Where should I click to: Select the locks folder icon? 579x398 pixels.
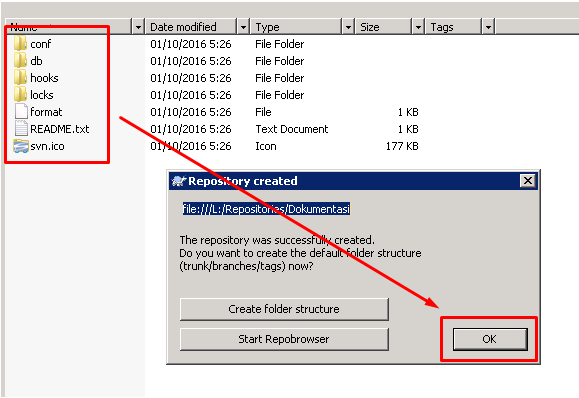pos(20,95)
